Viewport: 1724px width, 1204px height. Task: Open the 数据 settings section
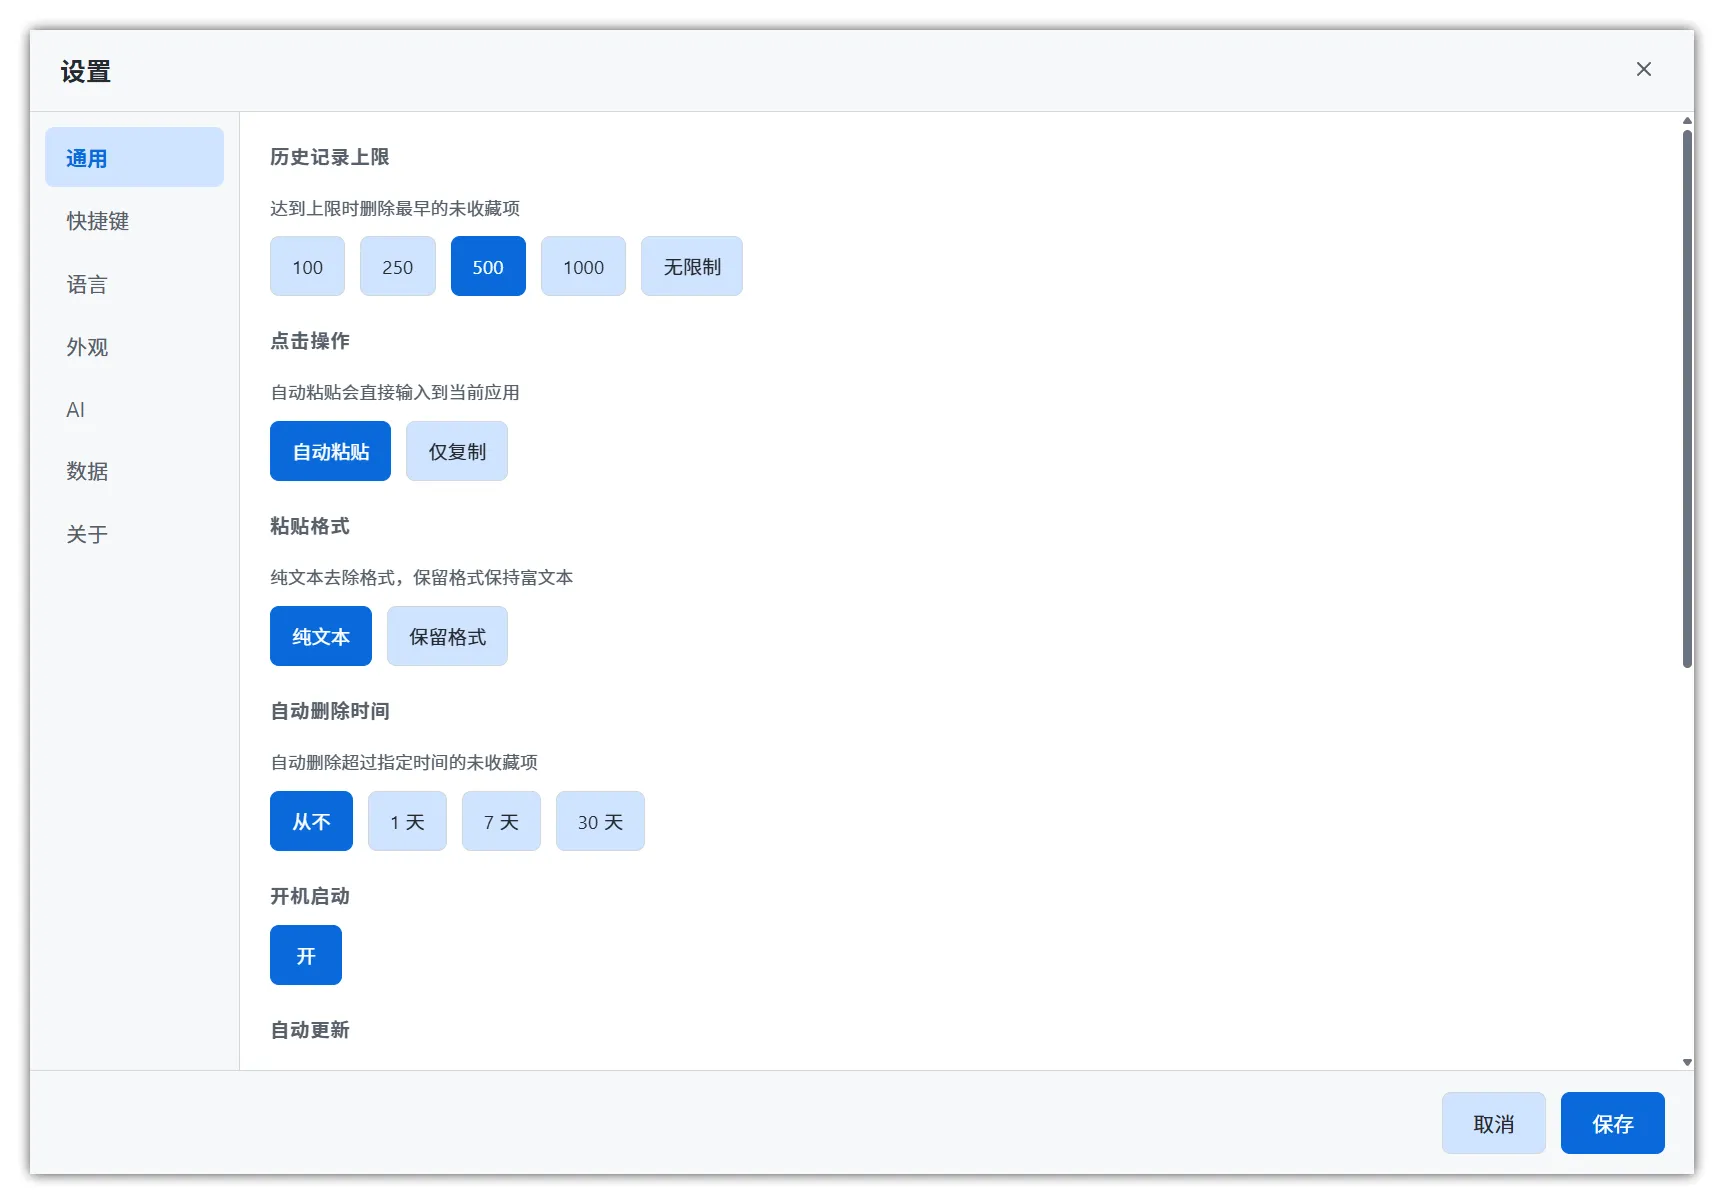tap(87, 471)
